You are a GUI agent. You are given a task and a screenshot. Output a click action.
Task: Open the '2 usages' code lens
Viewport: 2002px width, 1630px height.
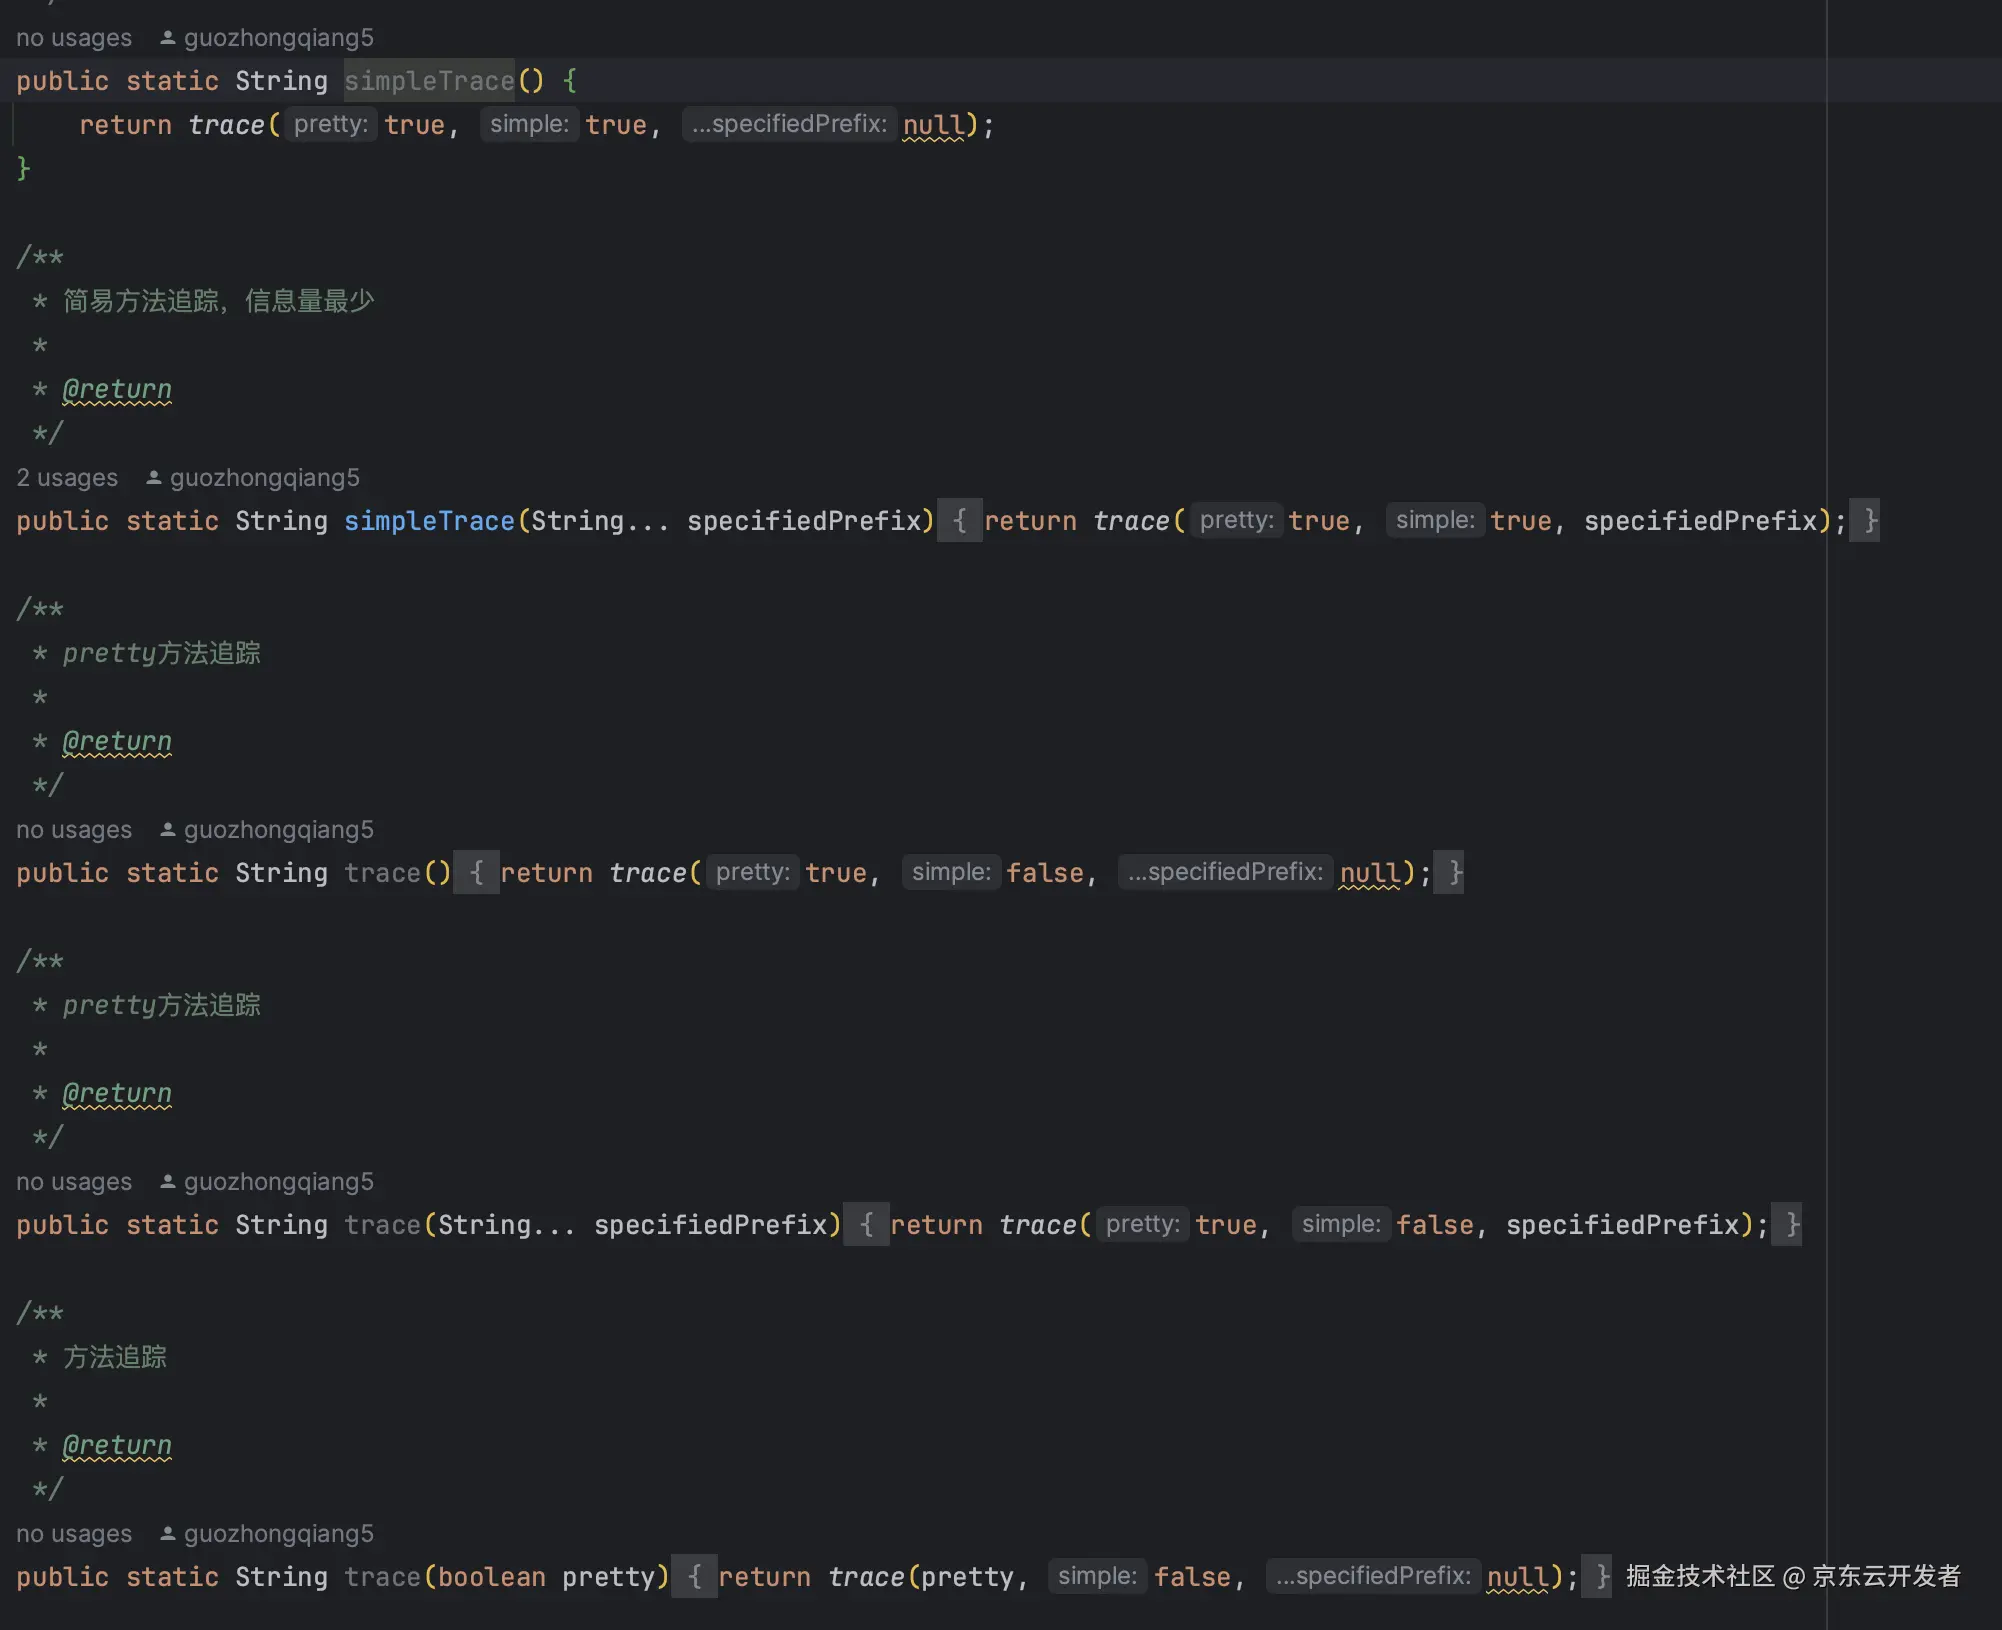(x=67, y=478)
